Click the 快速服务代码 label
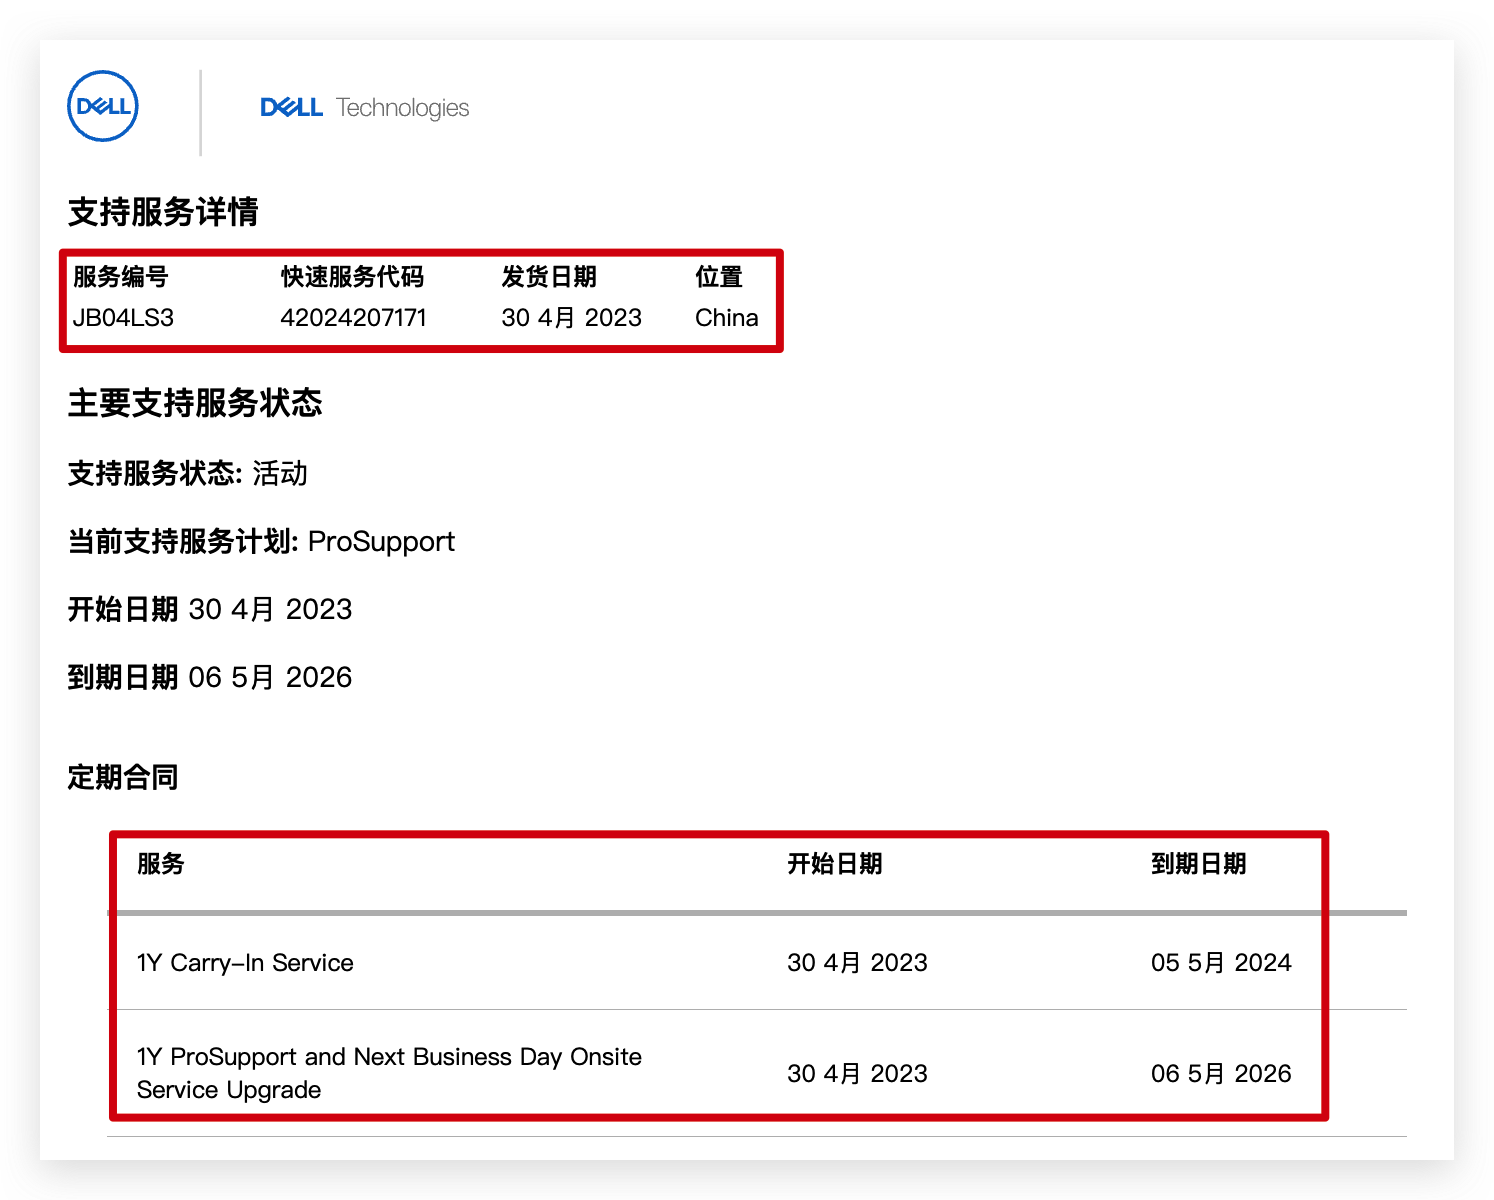 pyautogui.click(x=353, y=277)
